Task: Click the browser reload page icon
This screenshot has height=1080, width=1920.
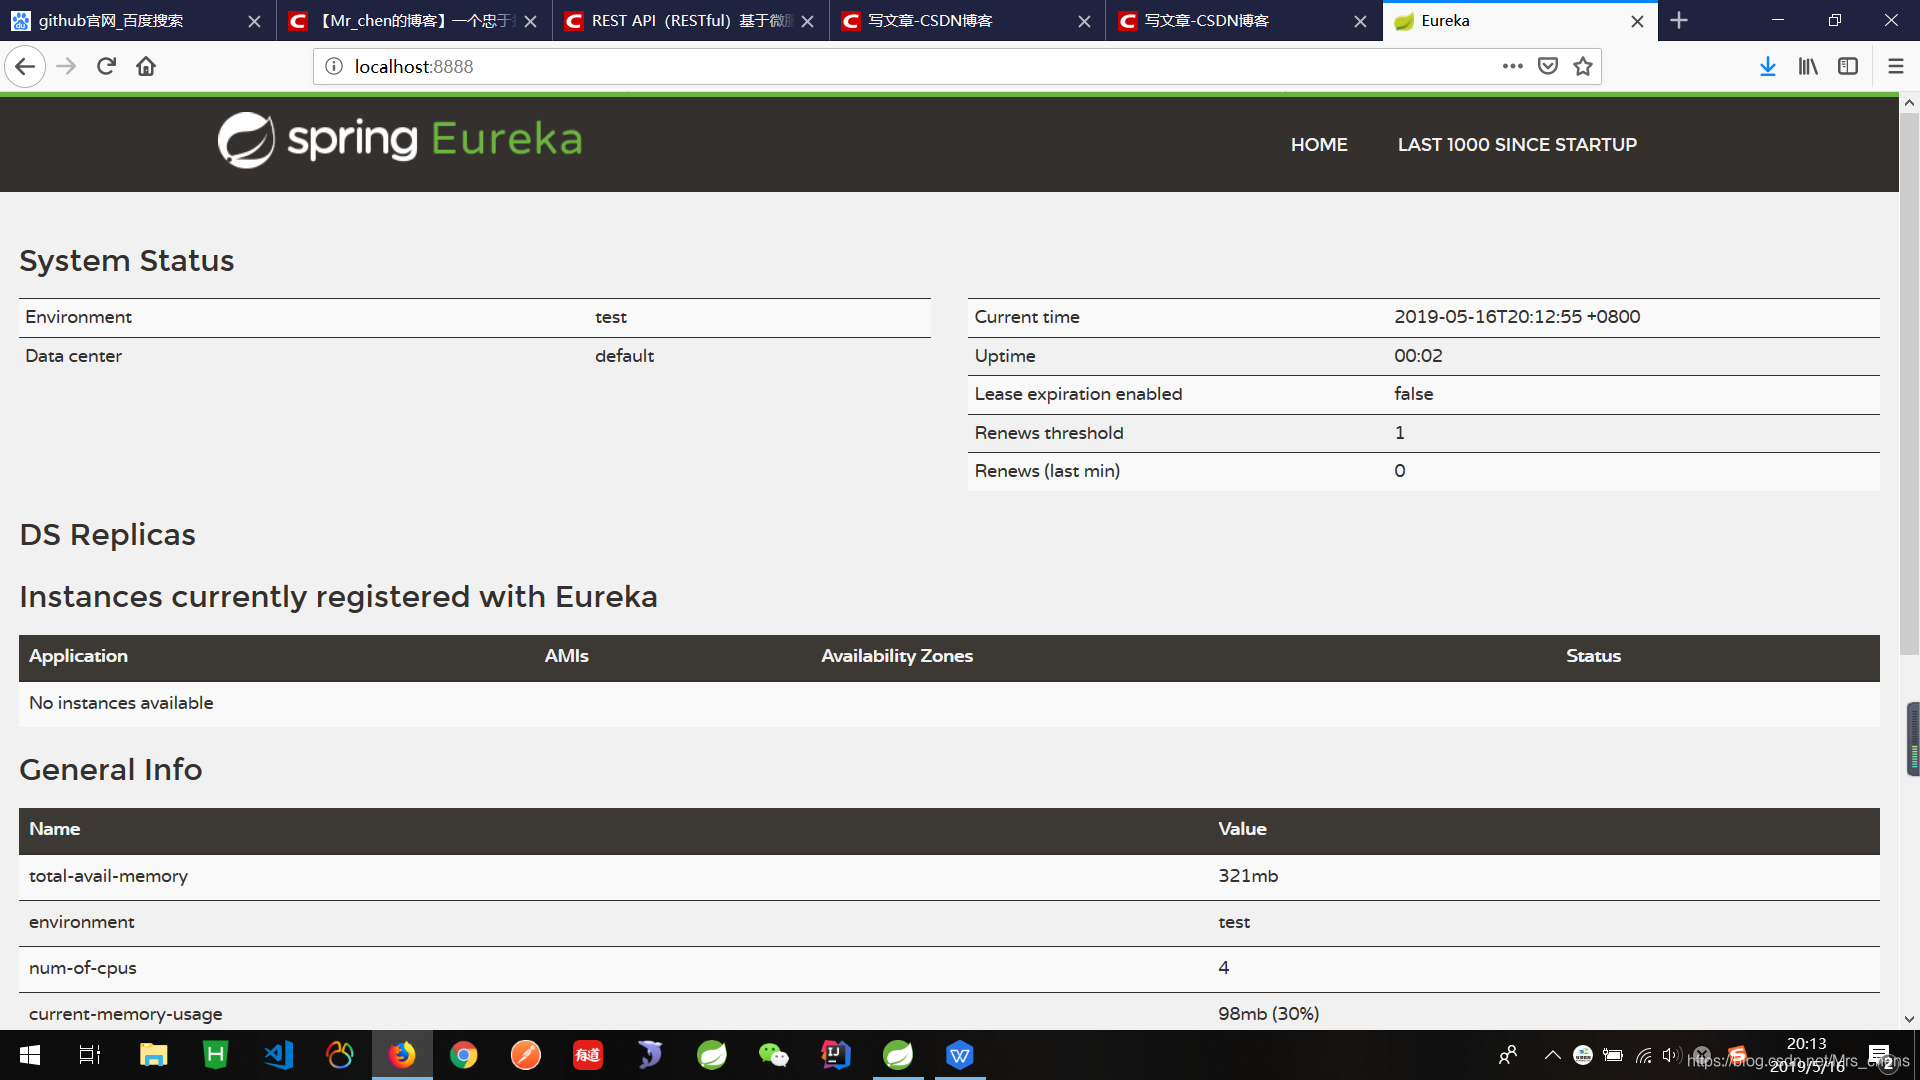Action: (x=106, y=66)
